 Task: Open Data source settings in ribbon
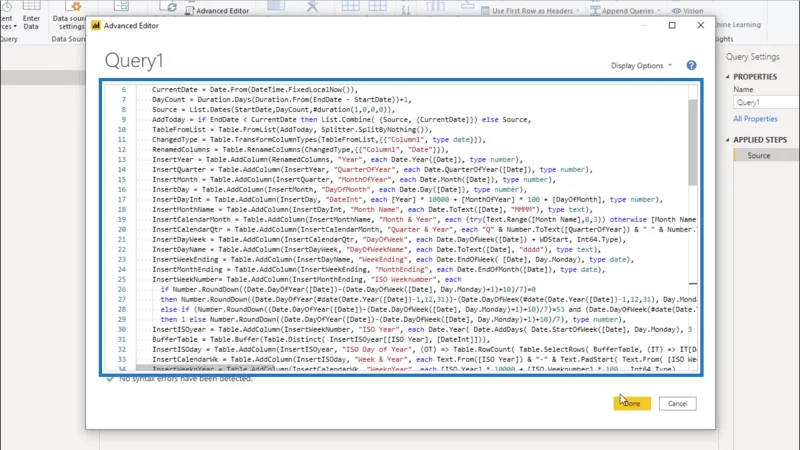click(x=68, y=15)
